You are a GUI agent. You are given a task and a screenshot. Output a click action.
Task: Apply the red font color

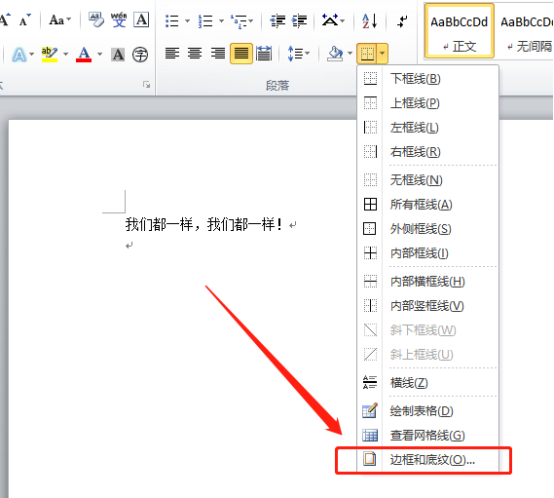pyautogui.click(x=84, y=54)
